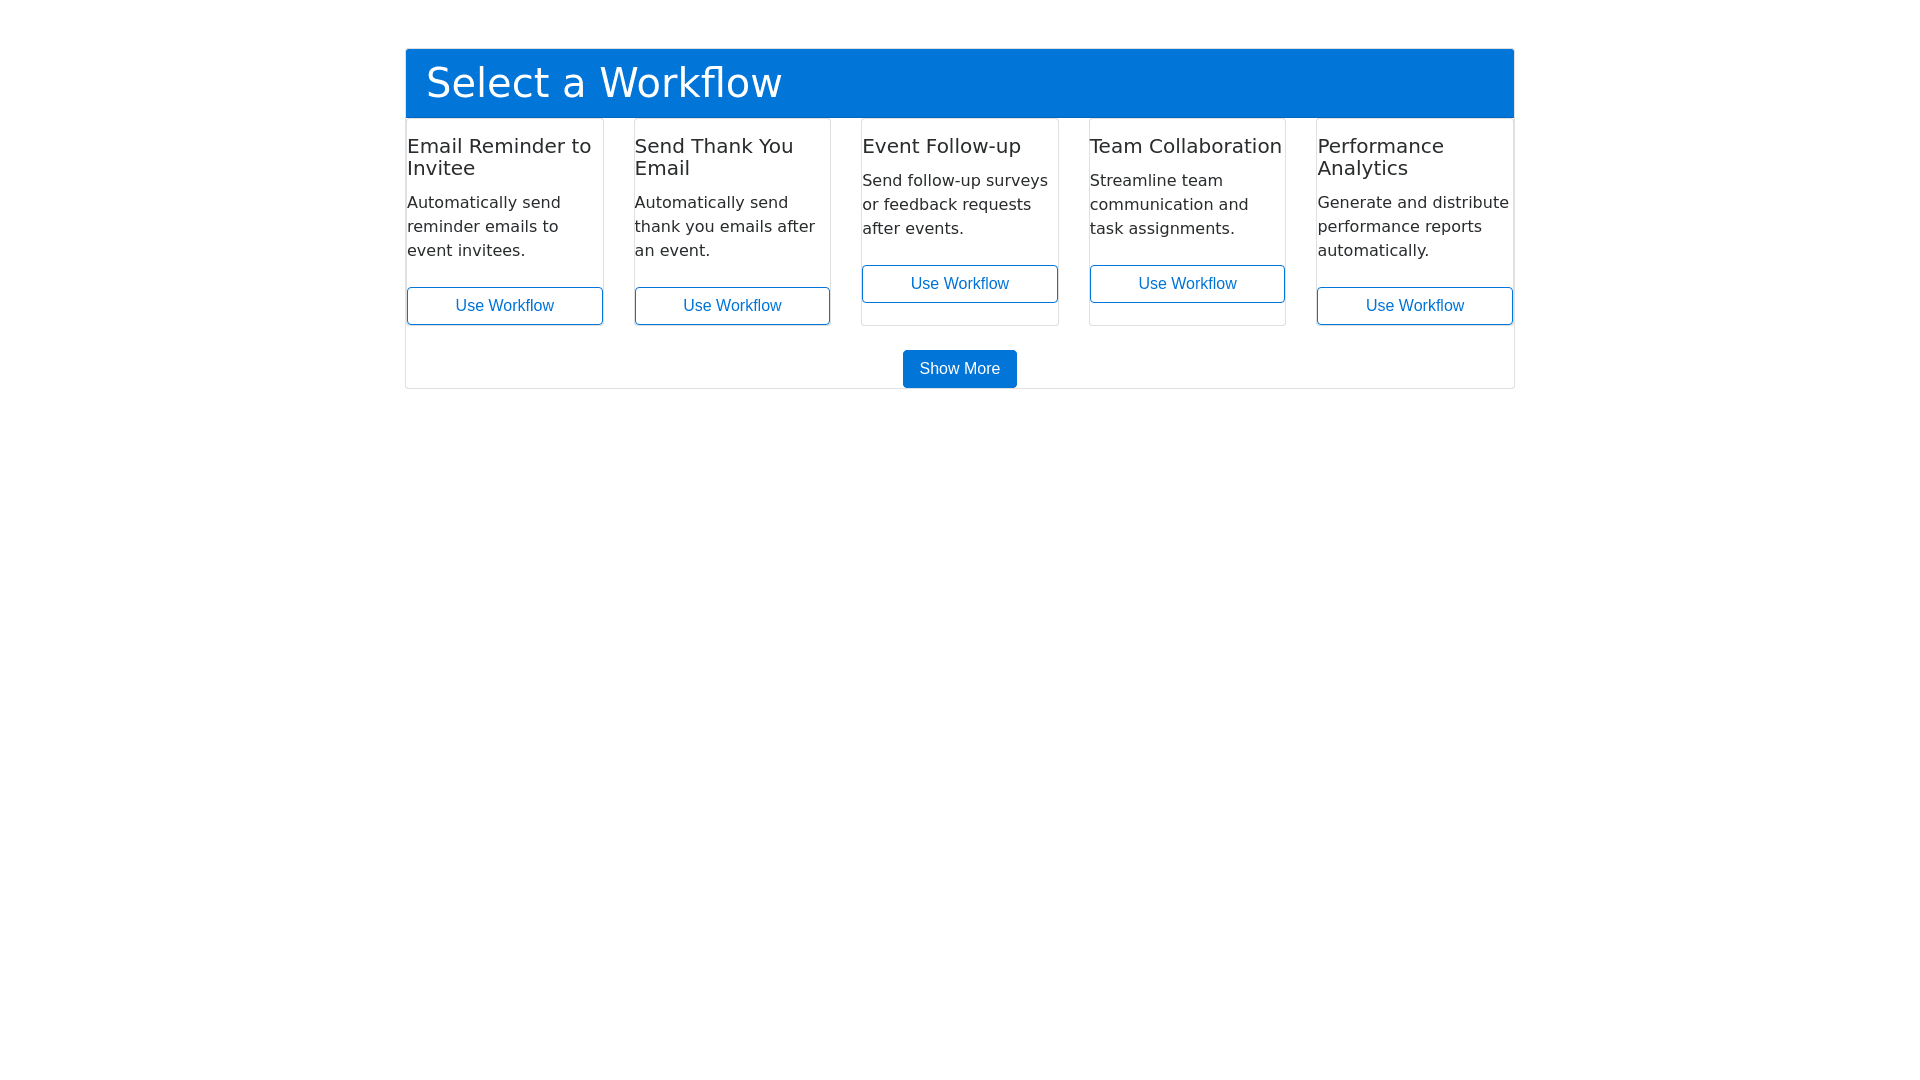
Task: Click the Email Reminder to Invitee title
Action: (498, 157)
